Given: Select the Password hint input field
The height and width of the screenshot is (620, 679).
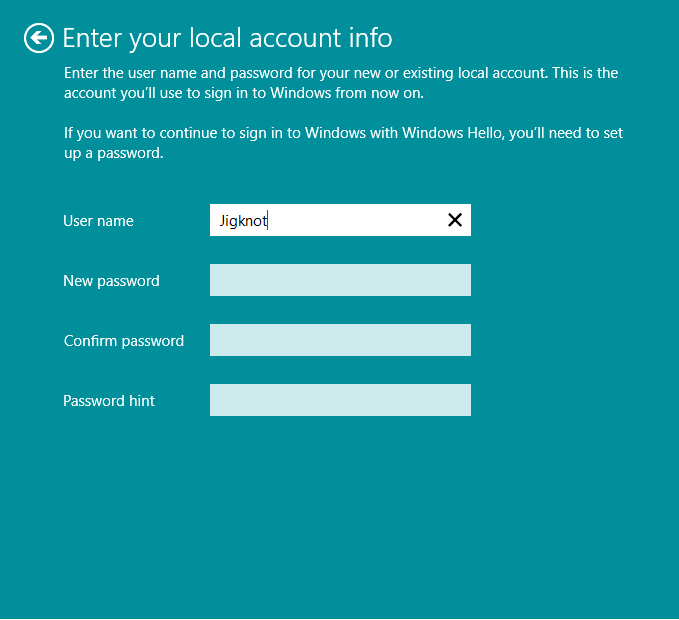Looking at the screenshot, I should 340,400.
